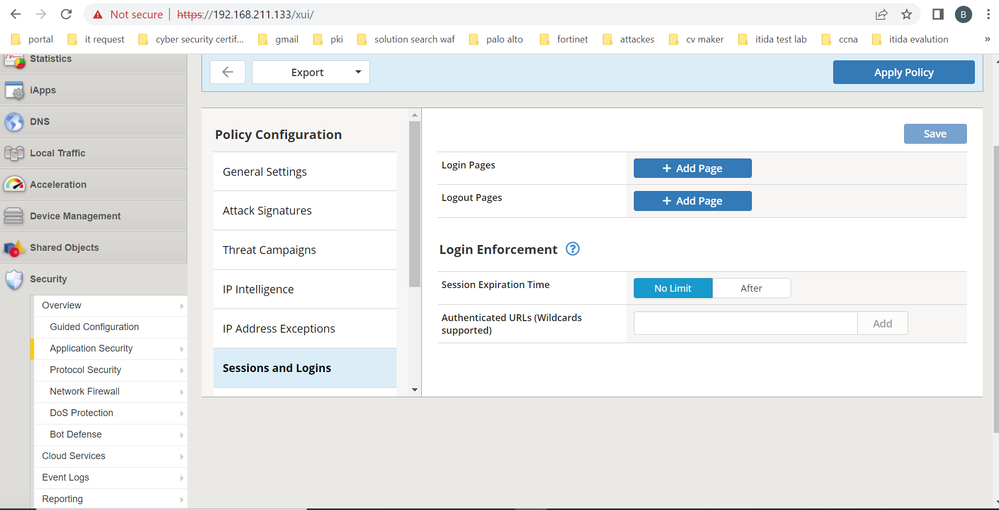Click the Authenticated URLs text field
999x510 pixels.
(745, 323)
